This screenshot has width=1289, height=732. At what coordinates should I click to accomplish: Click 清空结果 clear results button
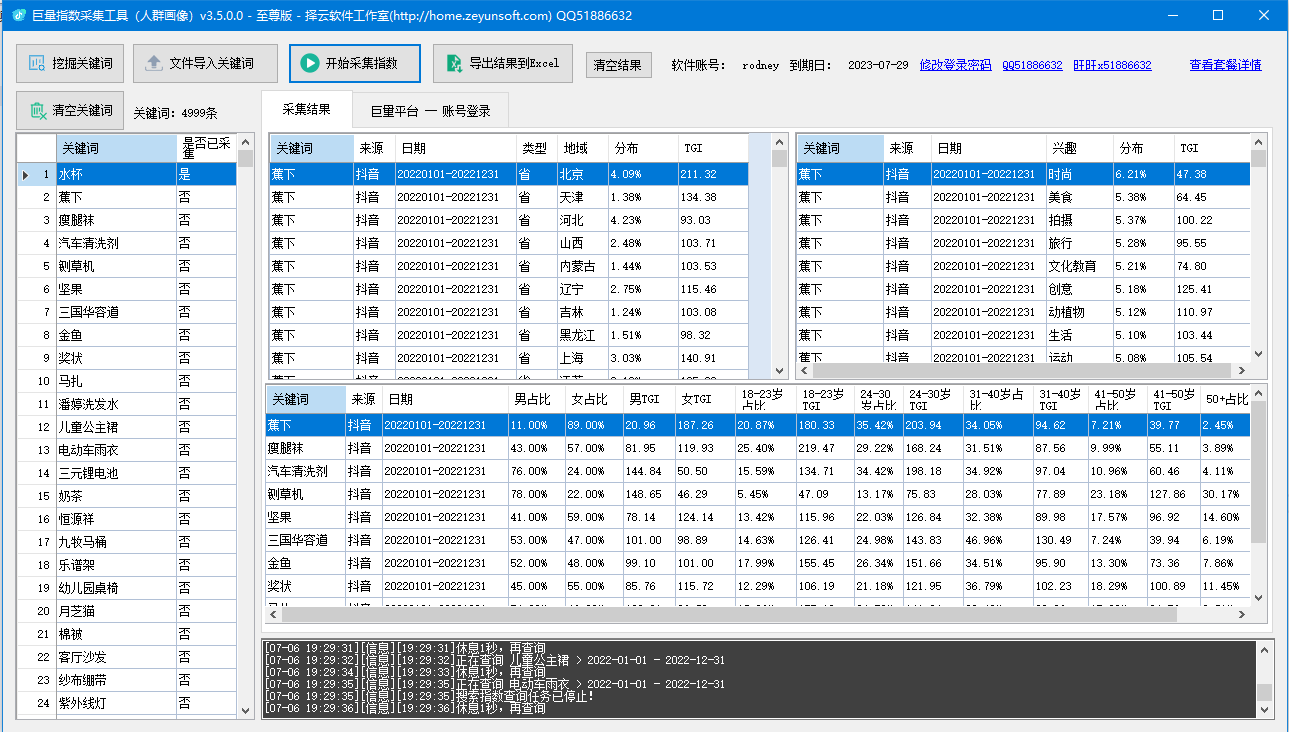[x=618, y=65]
